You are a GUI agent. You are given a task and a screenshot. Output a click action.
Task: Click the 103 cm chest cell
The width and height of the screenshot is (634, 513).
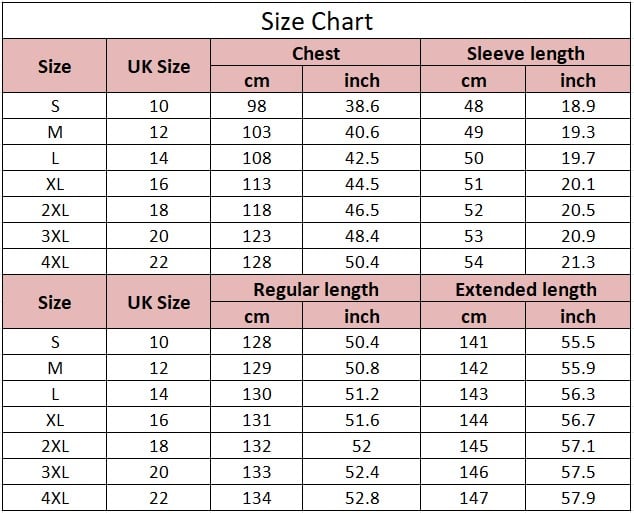click(x=257, y=132)
